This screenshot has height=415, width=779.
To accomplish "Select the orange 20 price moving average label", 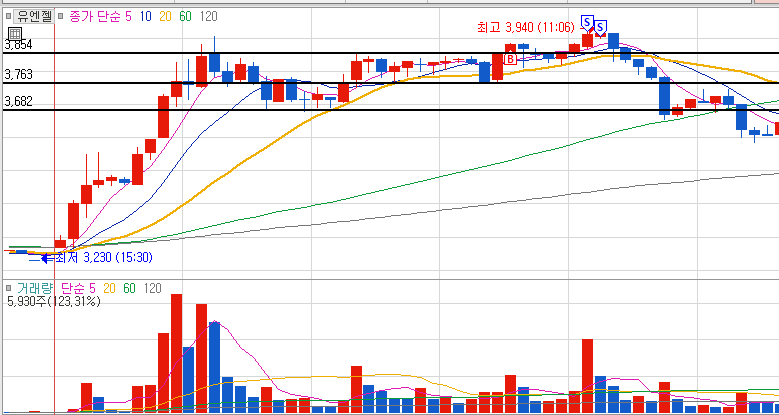I will 165,16.
